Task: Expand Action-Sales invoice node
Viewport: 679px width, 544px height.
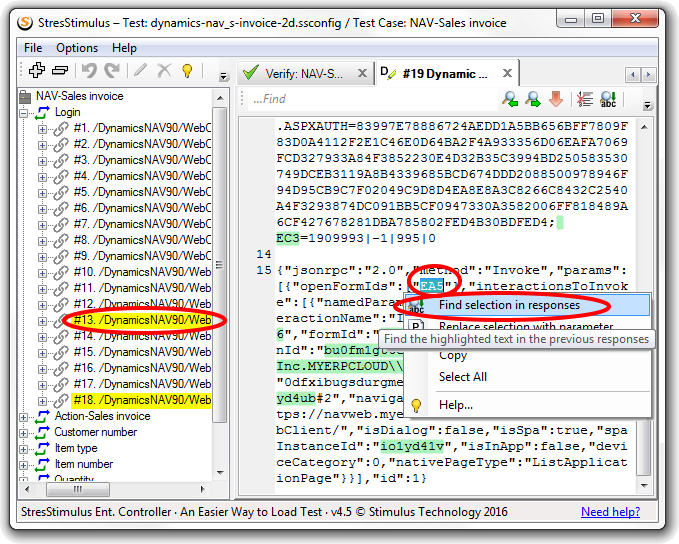Action: tap(24, 418)
